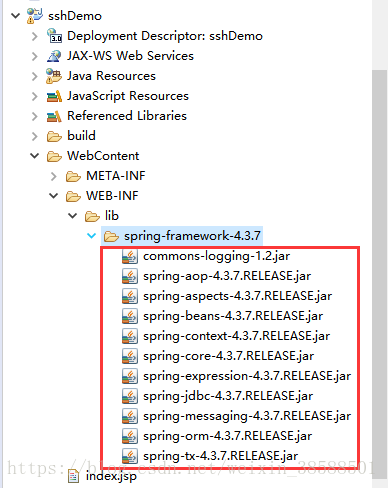The height and width of the screenshot is (488, 388).
Task: Expand the Deployment Descriptor node
Action: tap(35, 36)
